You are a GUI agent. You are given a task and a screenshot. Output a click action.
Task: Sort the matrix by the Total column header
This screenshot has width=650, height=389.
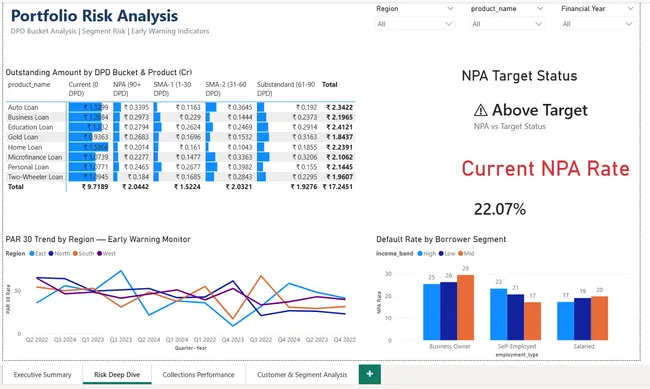pos(330,85)
